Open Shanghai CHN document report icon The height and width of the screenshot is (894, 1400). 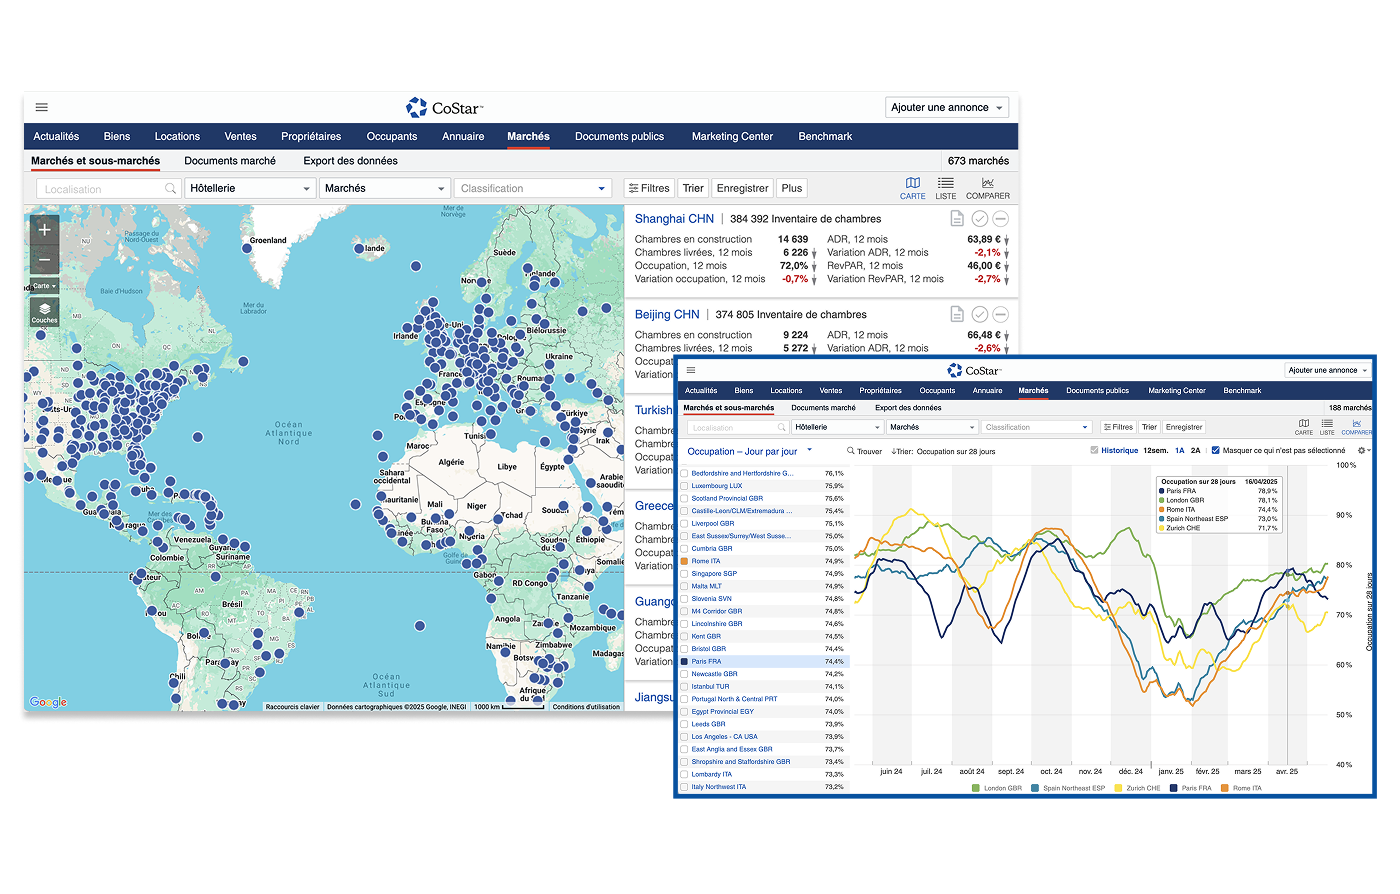pos(957,219)
